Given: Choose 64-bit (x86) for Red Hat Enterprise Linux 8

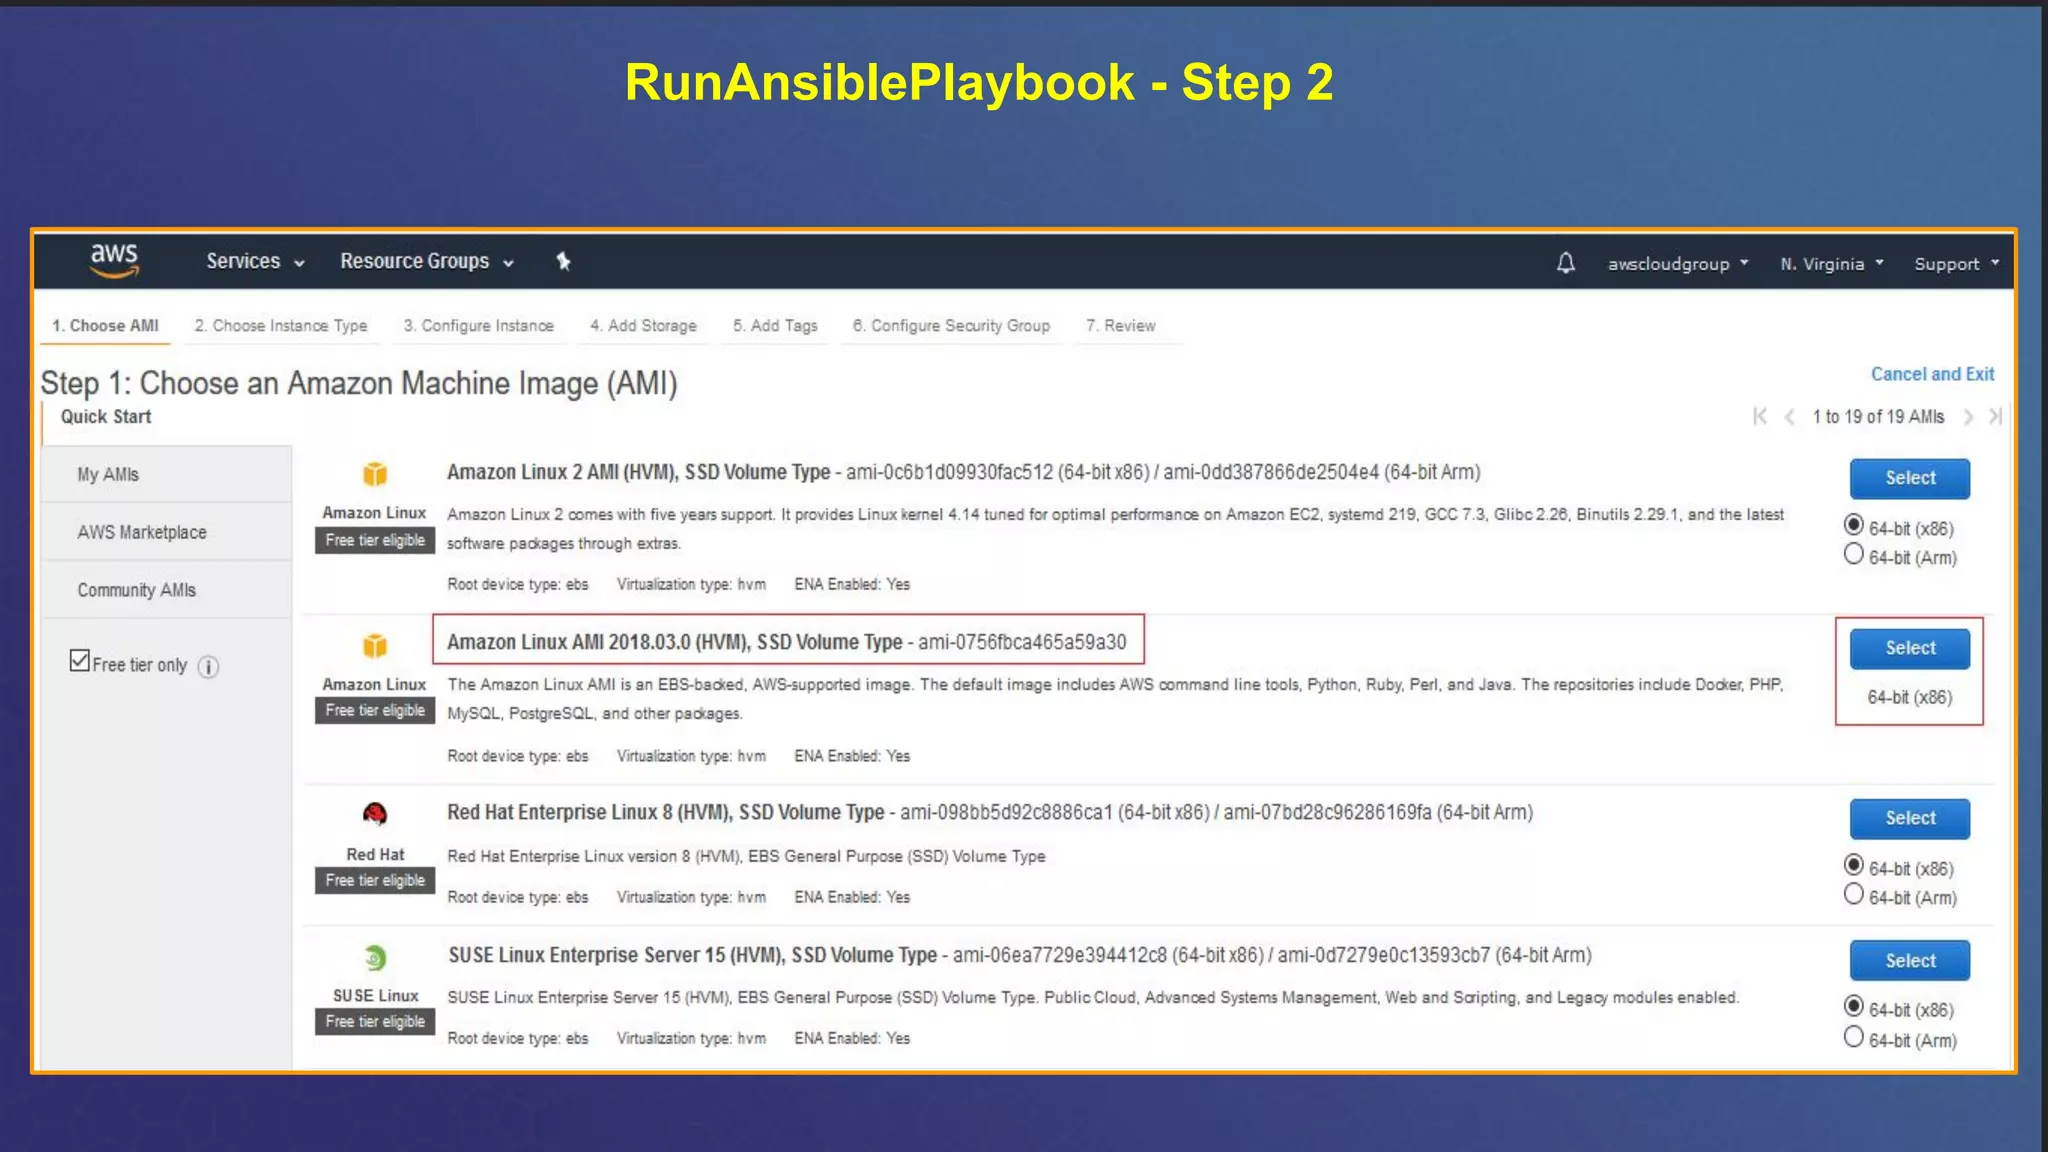Looking at the screenshot, I should tap(1854, 865).
